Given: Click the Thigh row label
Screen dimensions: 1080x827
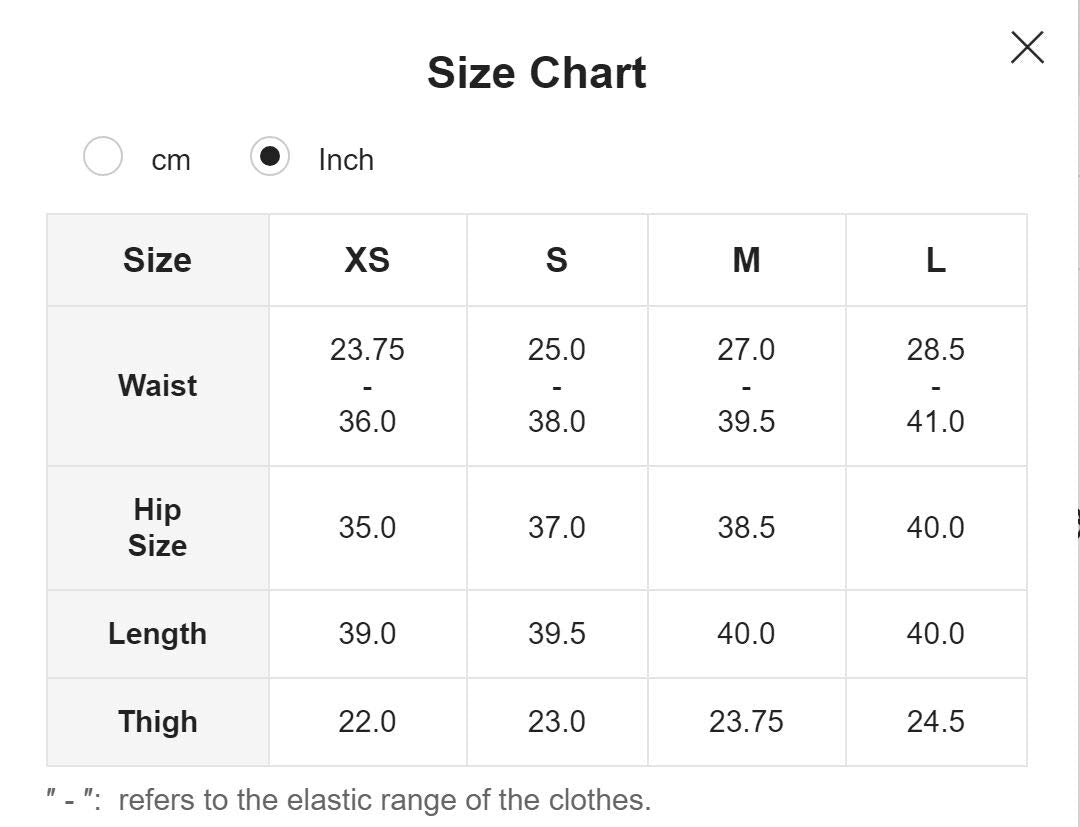Looking at the screenshot, I should click(x=158, y=722).
